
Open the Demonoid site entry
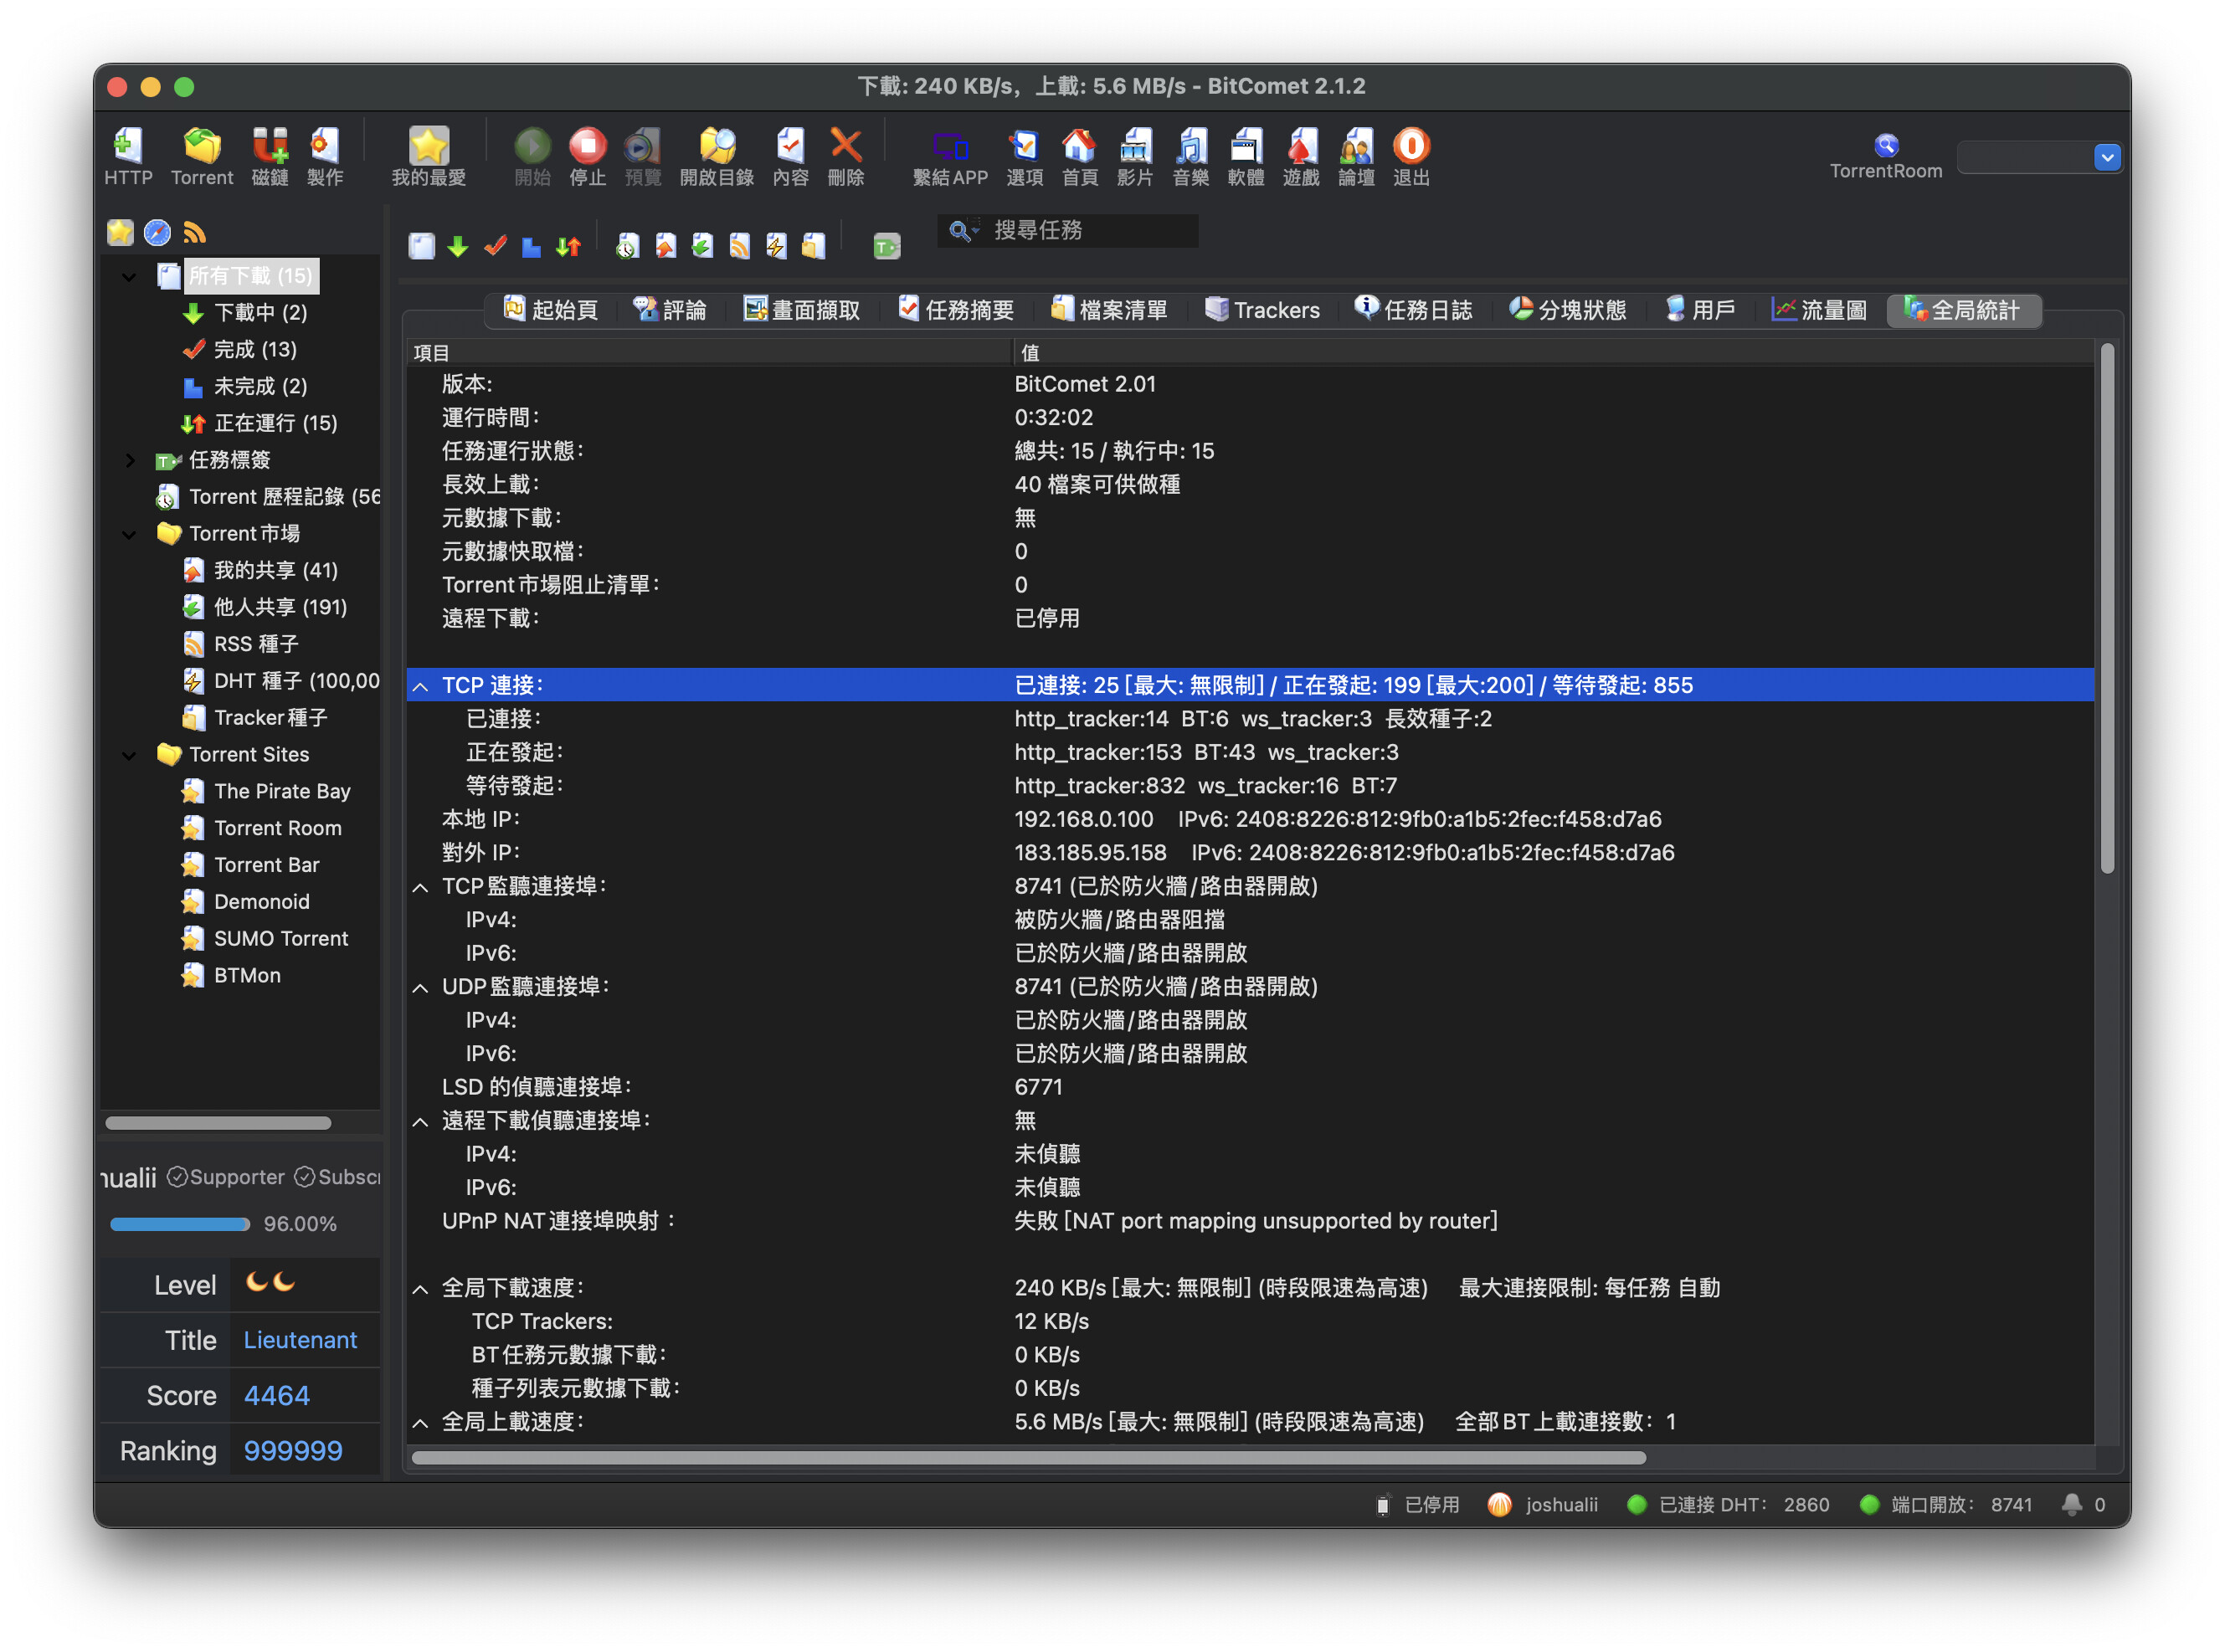pos(262,901)
